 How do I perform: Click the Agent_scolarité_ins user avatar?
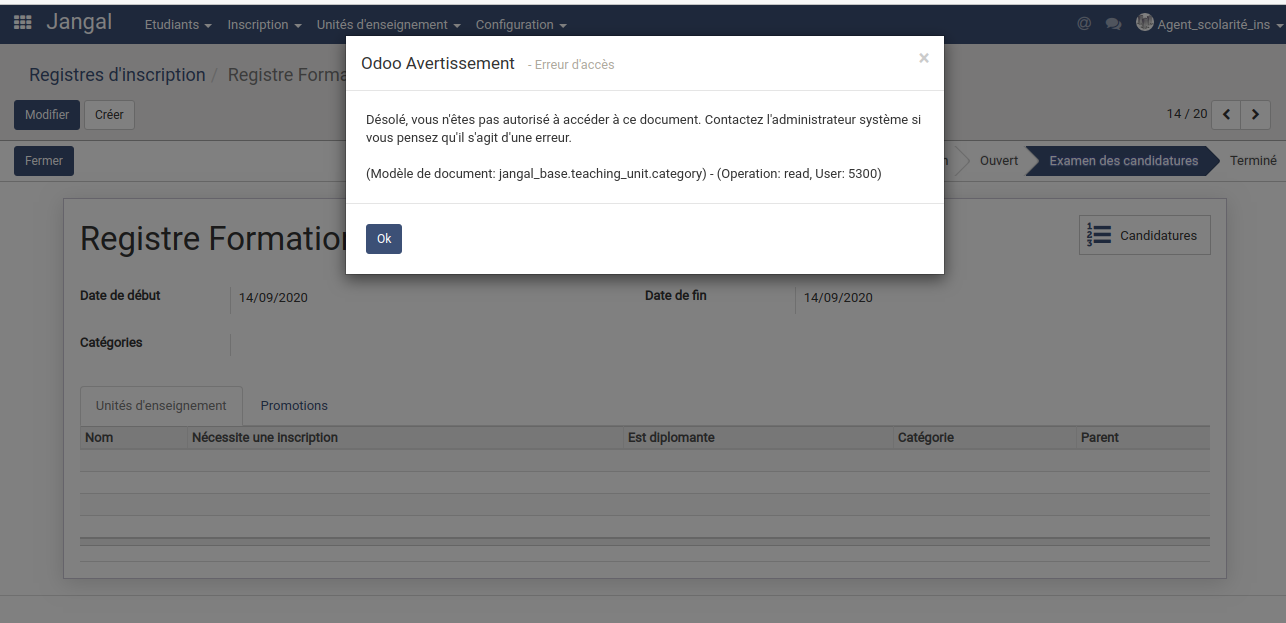click(x=1145, y=23)
